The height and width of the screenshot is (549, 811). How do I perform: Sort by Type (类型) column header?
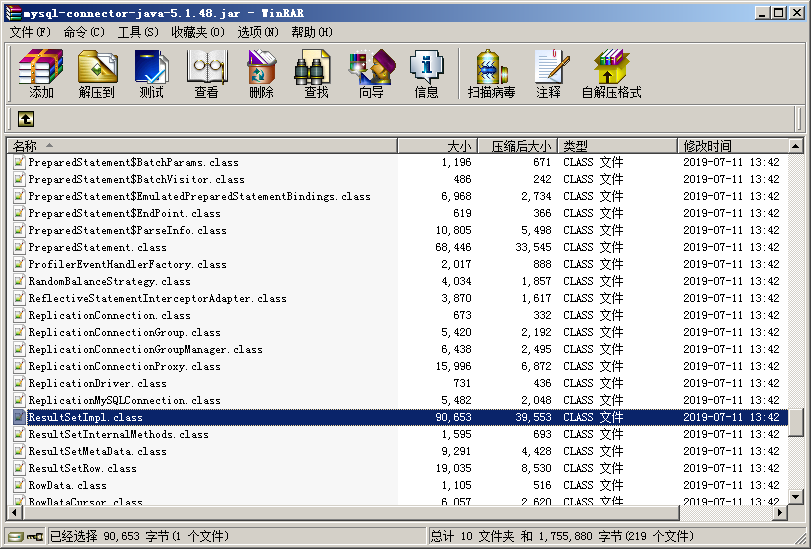coord(618,146)
